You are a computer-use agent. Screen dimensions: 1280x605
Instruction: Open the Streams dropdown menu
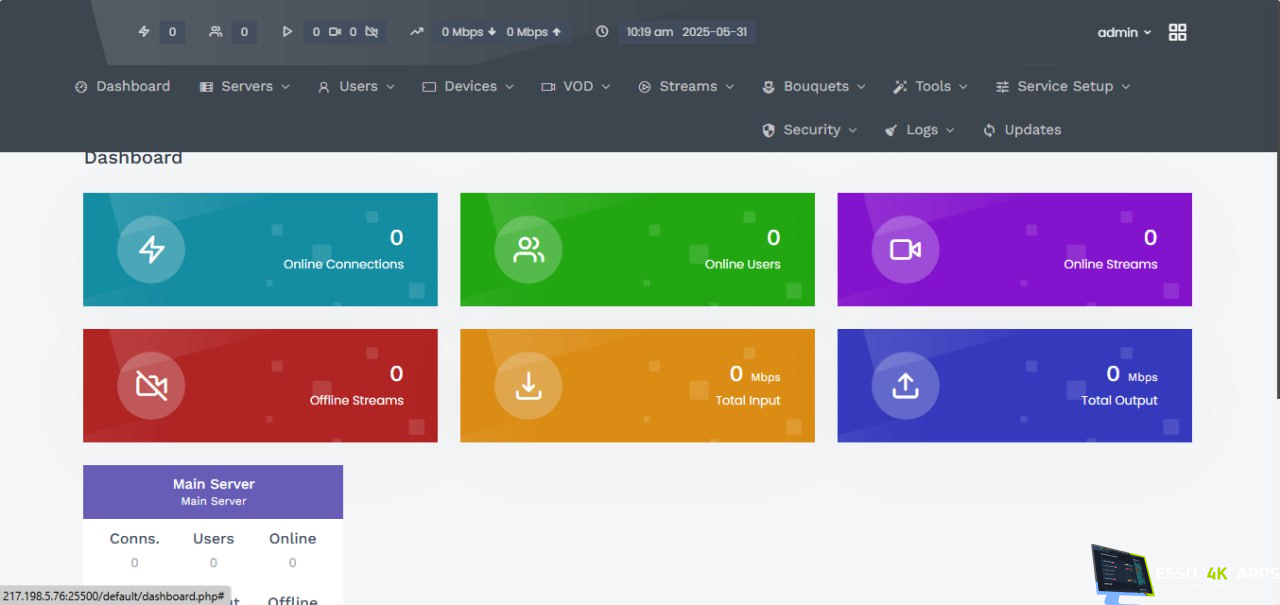coord(686,87)
